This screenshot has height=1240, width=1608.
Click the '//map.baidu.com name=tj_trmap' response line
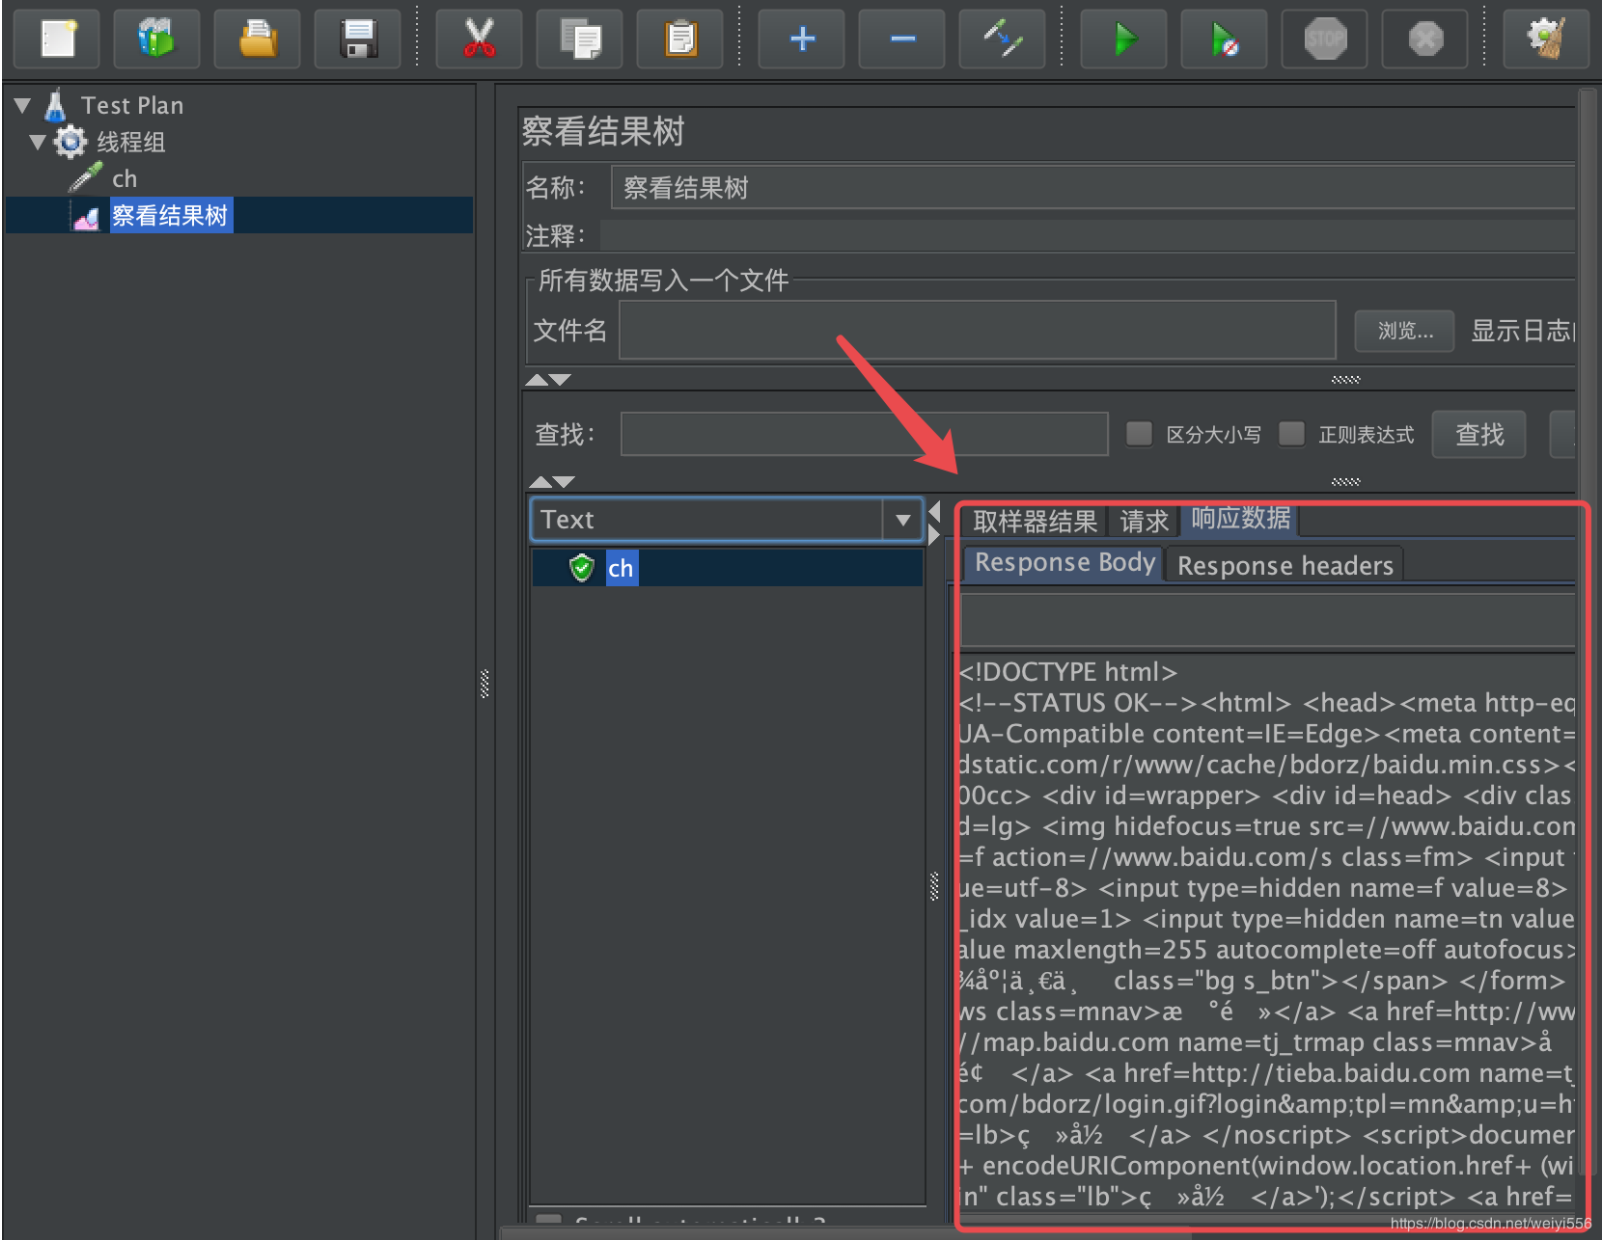1255,1043
